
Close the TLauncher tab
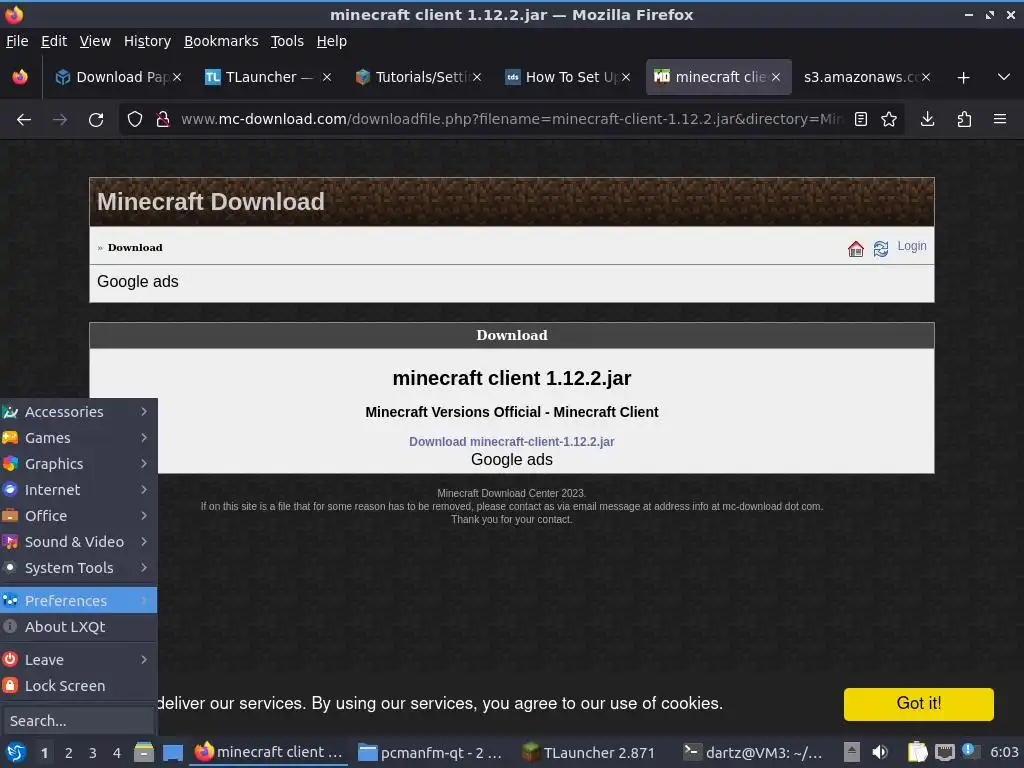pyautogui.click(x=327, y=77)
